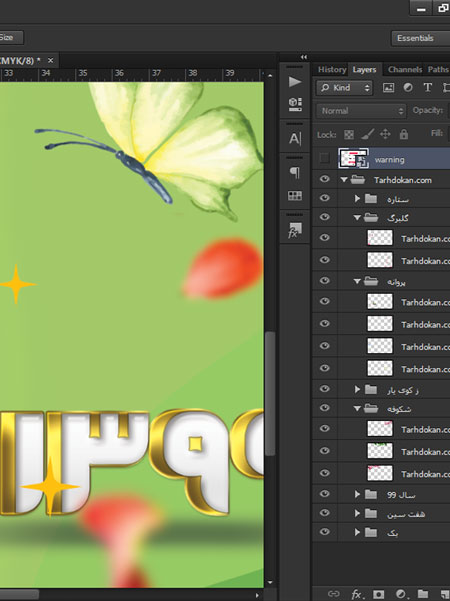450x601 pixels.
Task: Click the vertical scrollbar down arrow
Action: pos(270,583)
